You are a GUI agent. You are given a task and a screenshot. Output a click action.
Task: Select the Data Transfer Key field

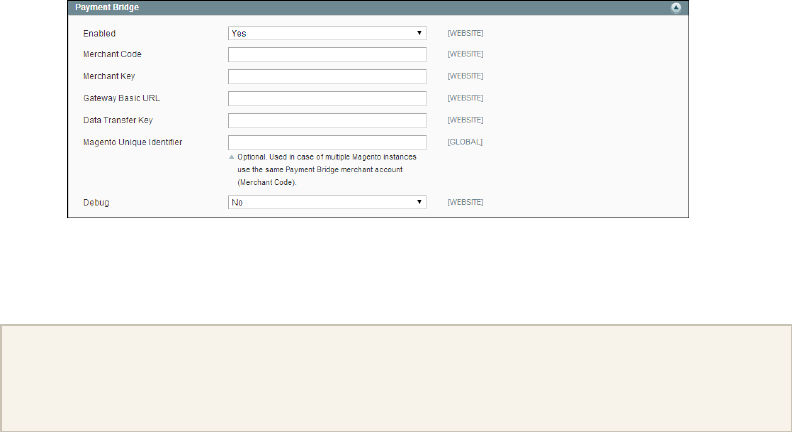click(327, 120)
